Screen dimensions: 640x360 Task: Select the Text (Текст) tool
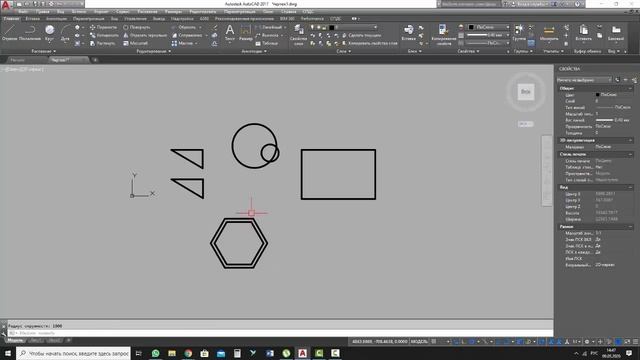pyautogui.click(x=230, y=33)
